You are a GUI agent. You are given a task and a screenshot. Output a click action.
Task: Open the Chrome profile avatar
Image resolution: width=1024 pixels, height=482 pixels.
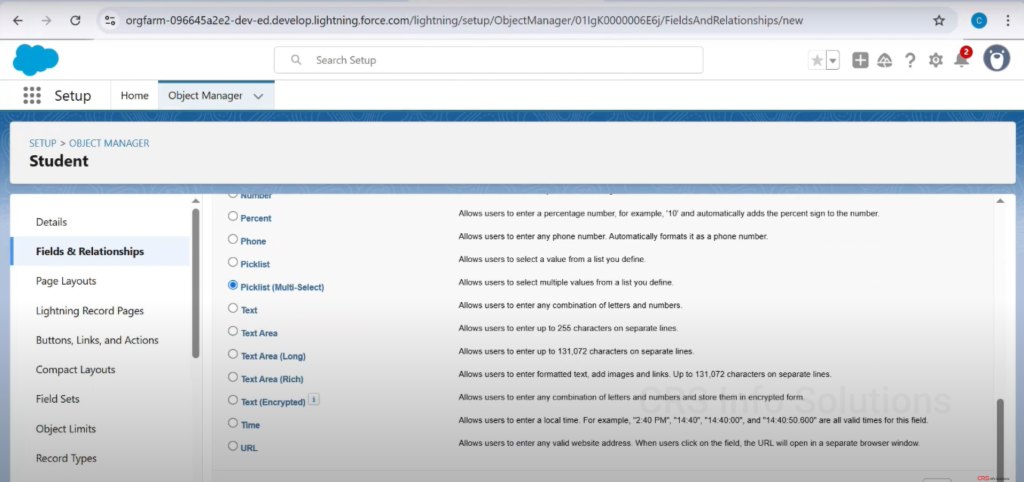[978, 20]
